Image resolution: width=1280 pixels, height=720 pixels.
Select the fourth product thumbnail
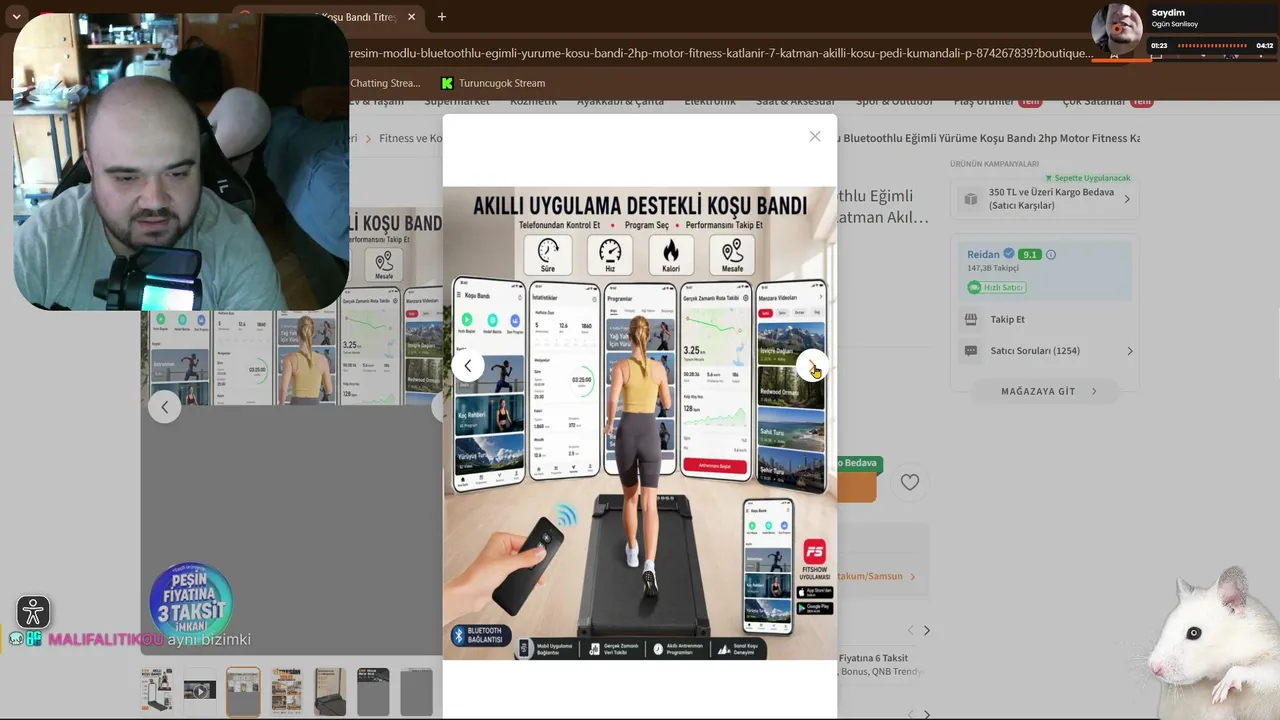pos(286,691)
